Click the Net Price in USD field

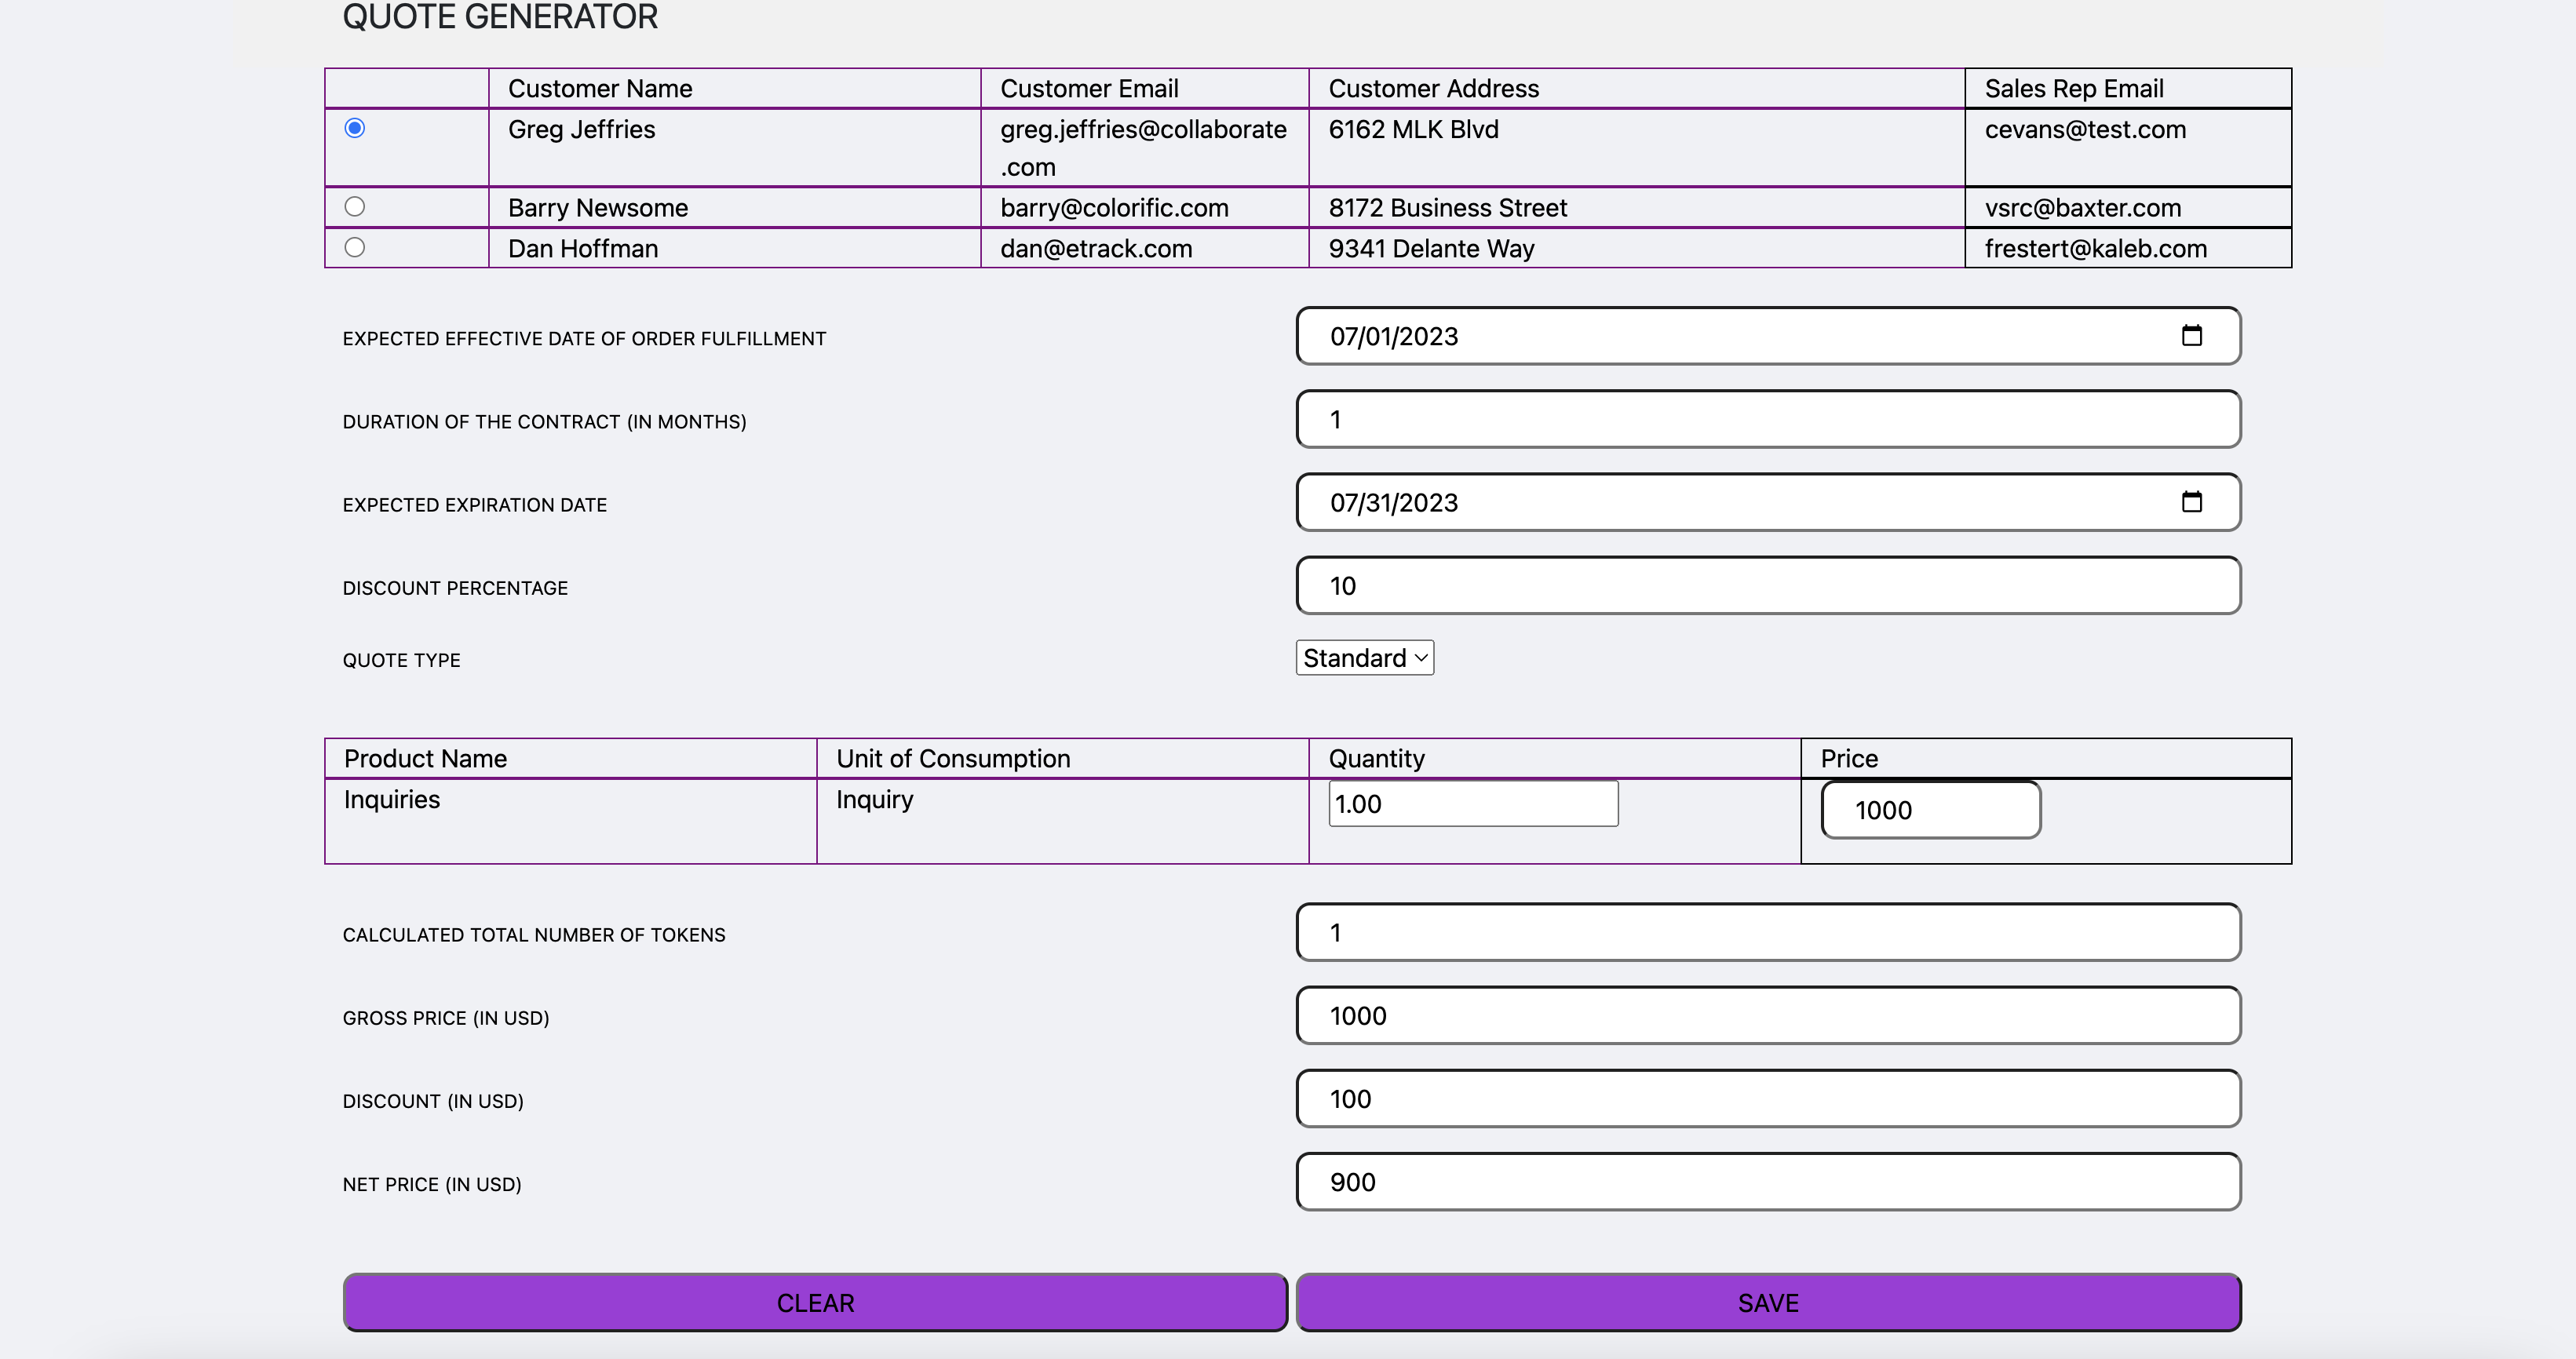point(1767,1182)
